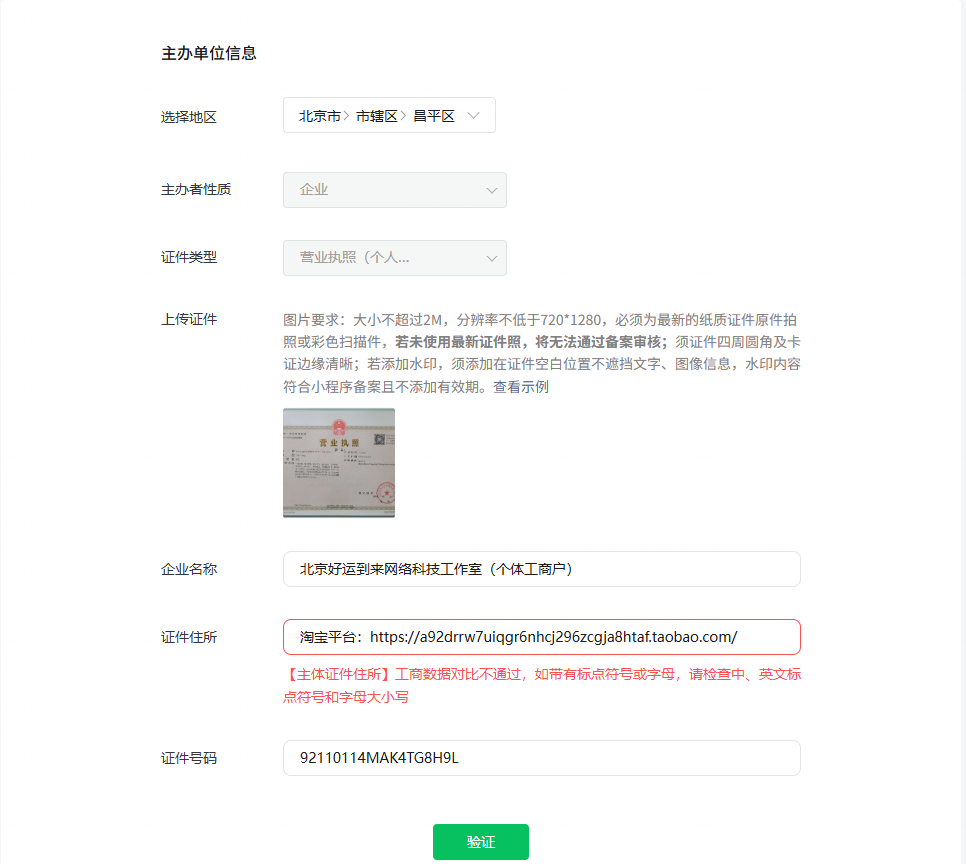Select 市辖区 in the region path
The image size is (966, 864).
[x=376, y=116]
